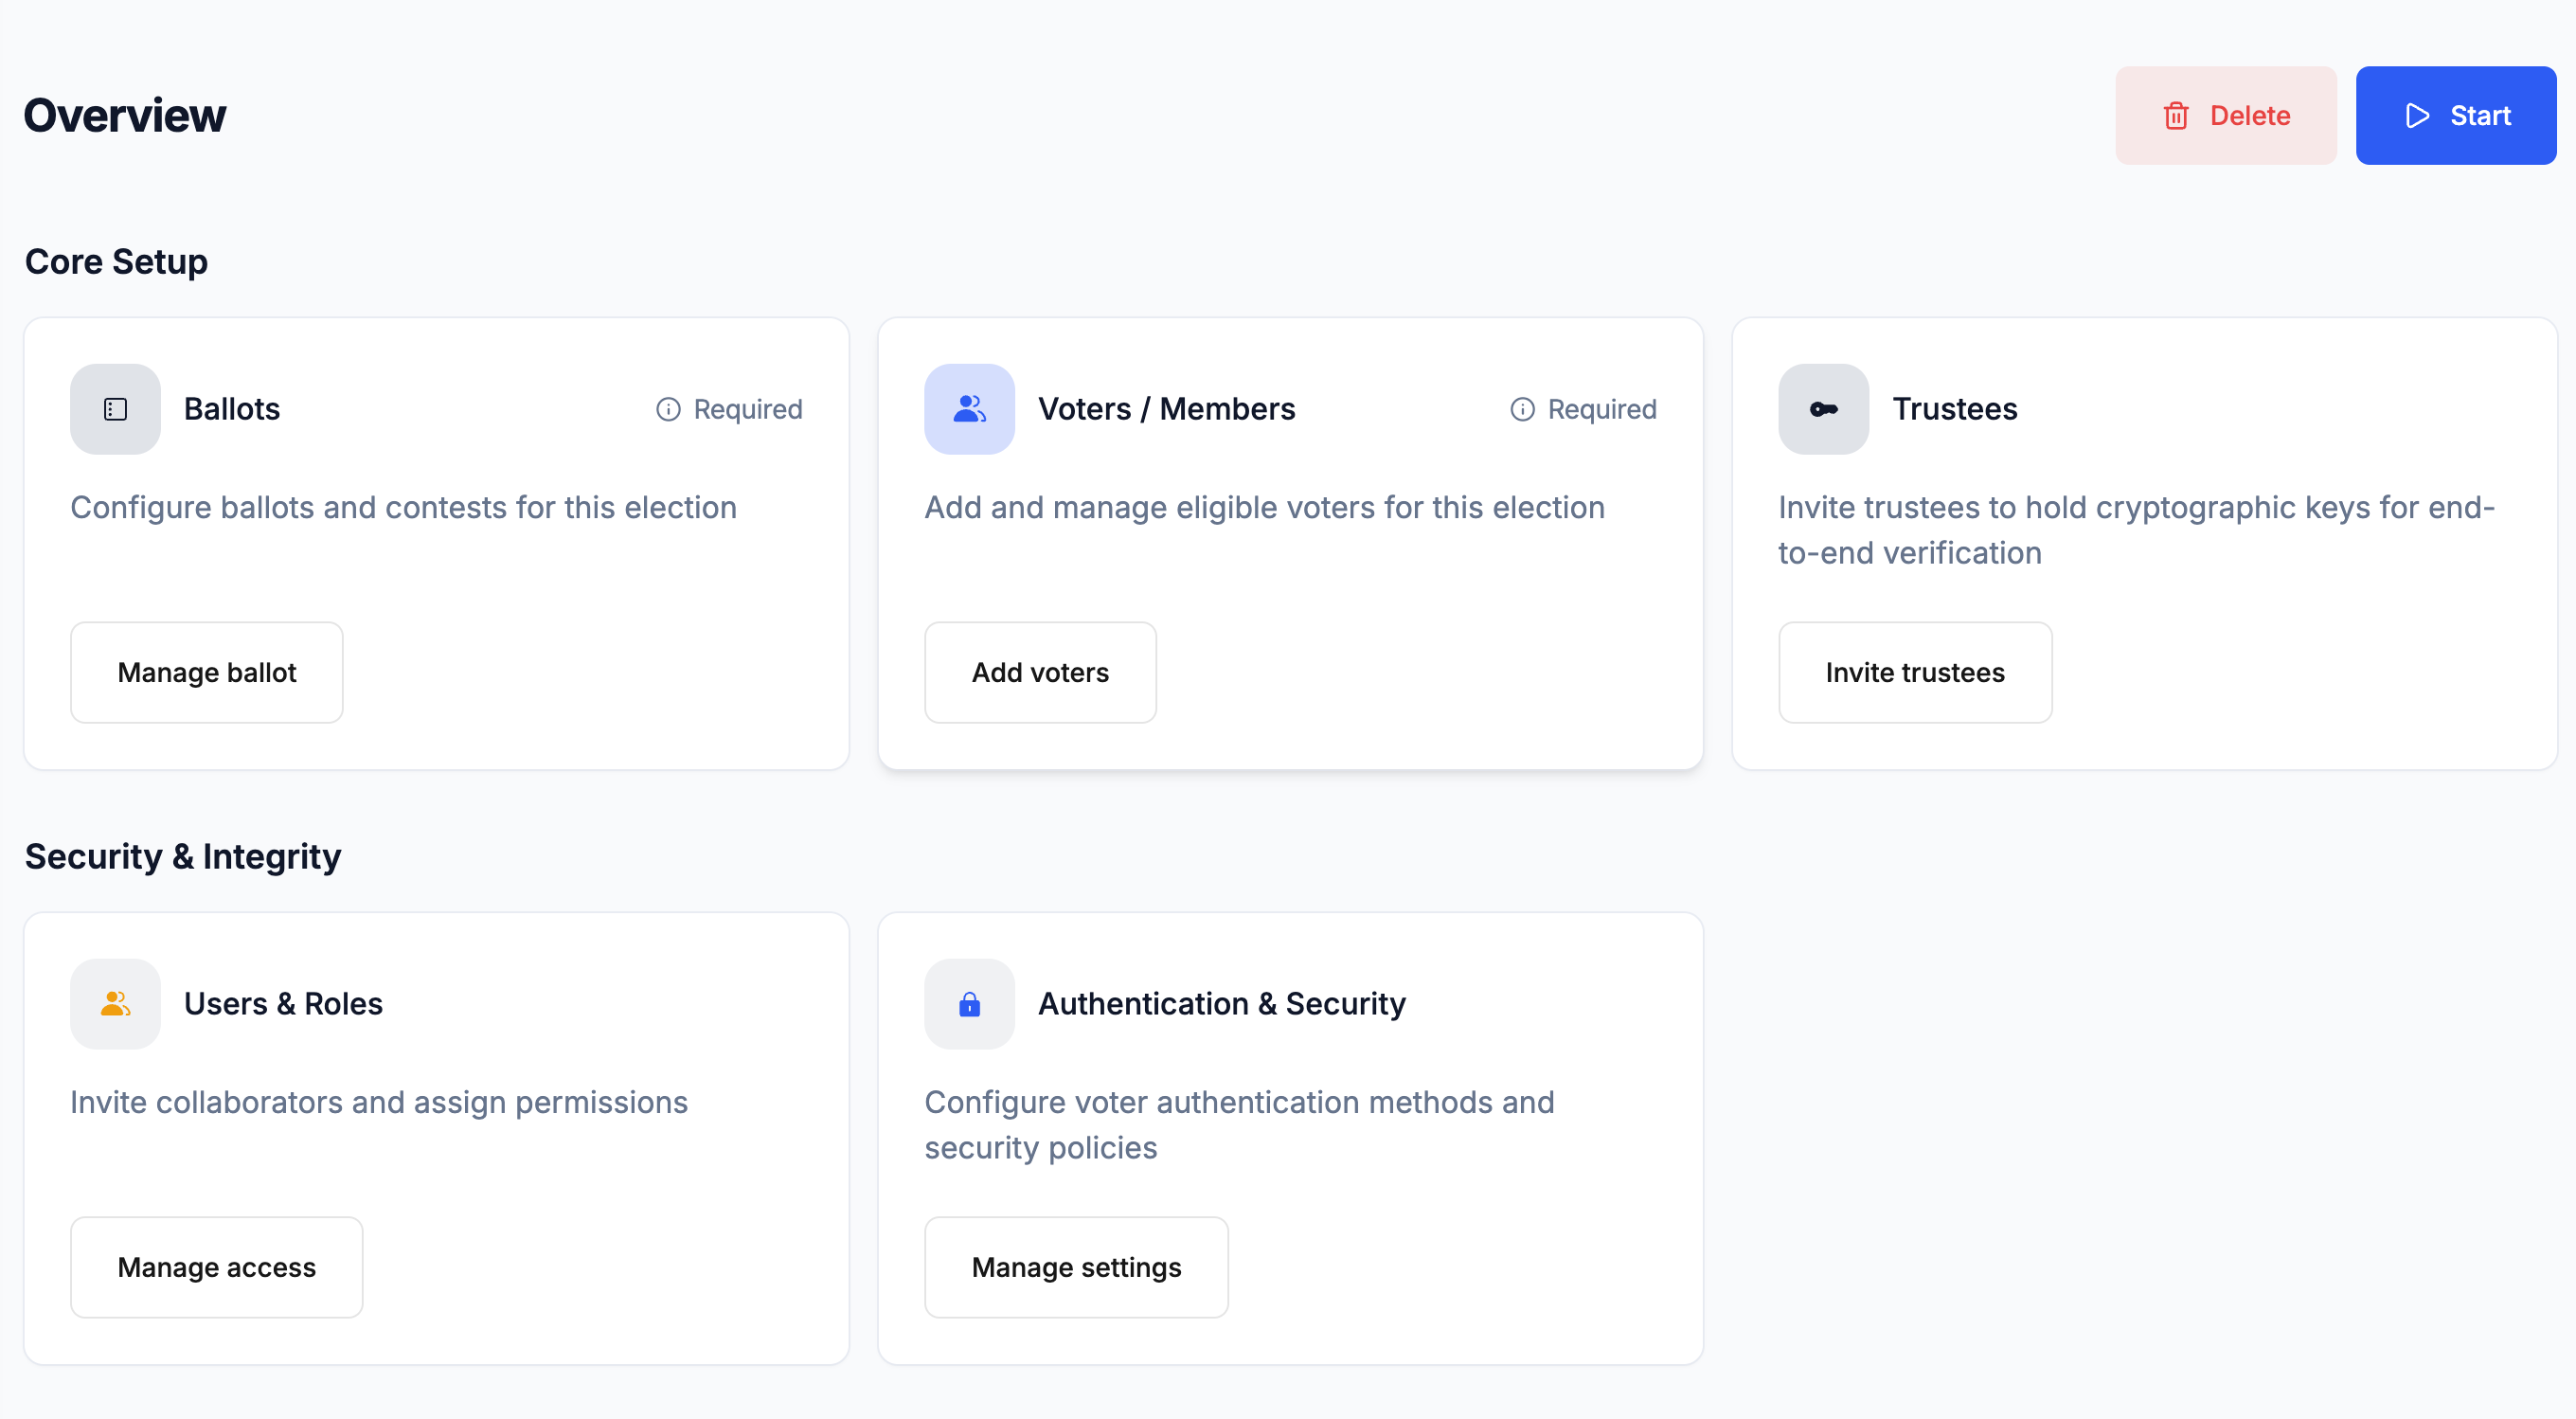Click the Ballots card icon
This screenshot has height=1419, width=2576.
coord(115,408)
